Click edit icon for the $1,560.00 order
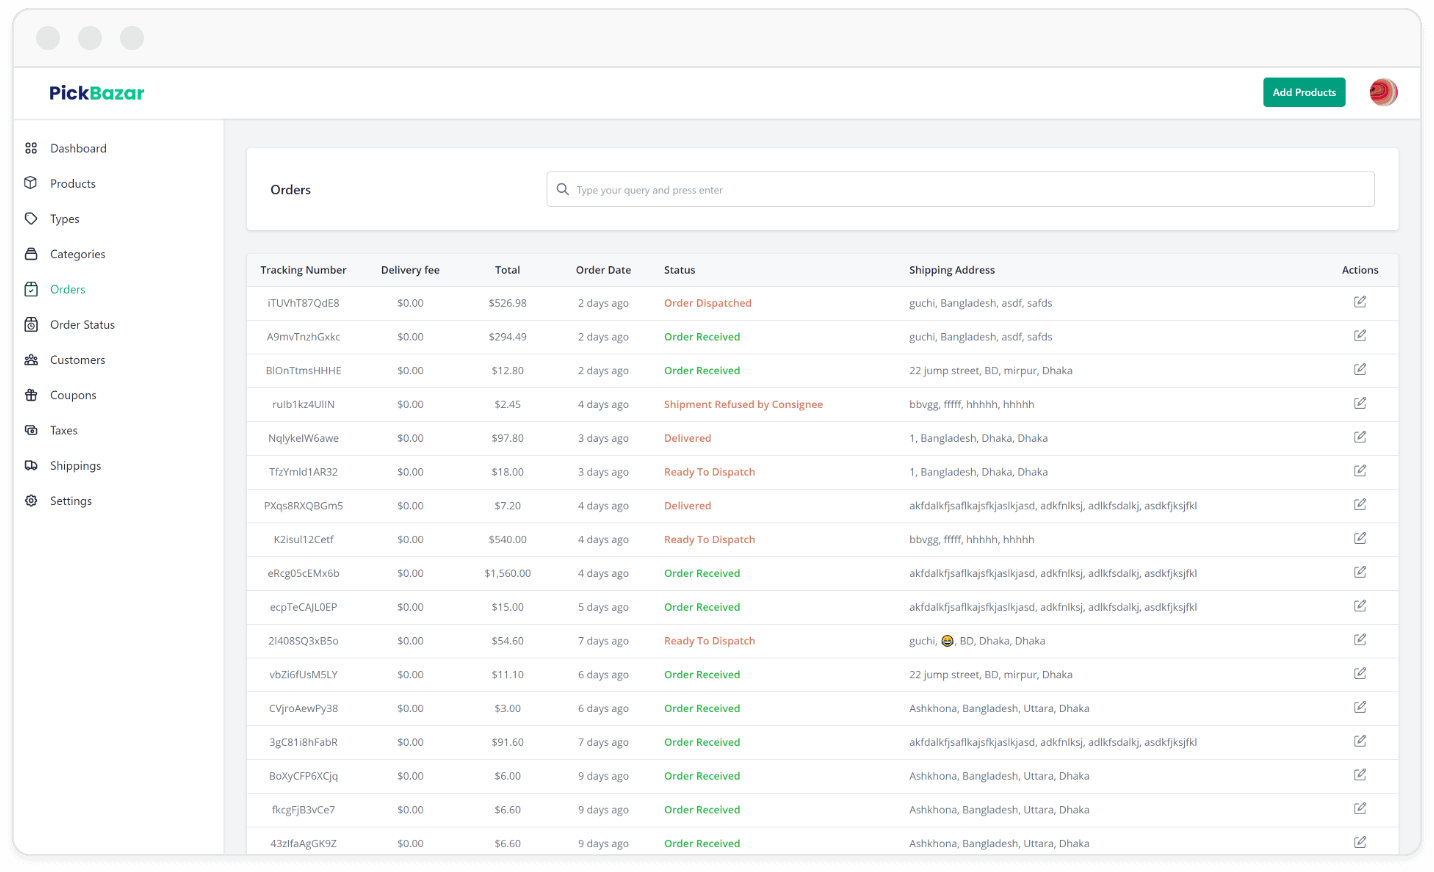1434x872 pixels. [x=1360, y=573]
